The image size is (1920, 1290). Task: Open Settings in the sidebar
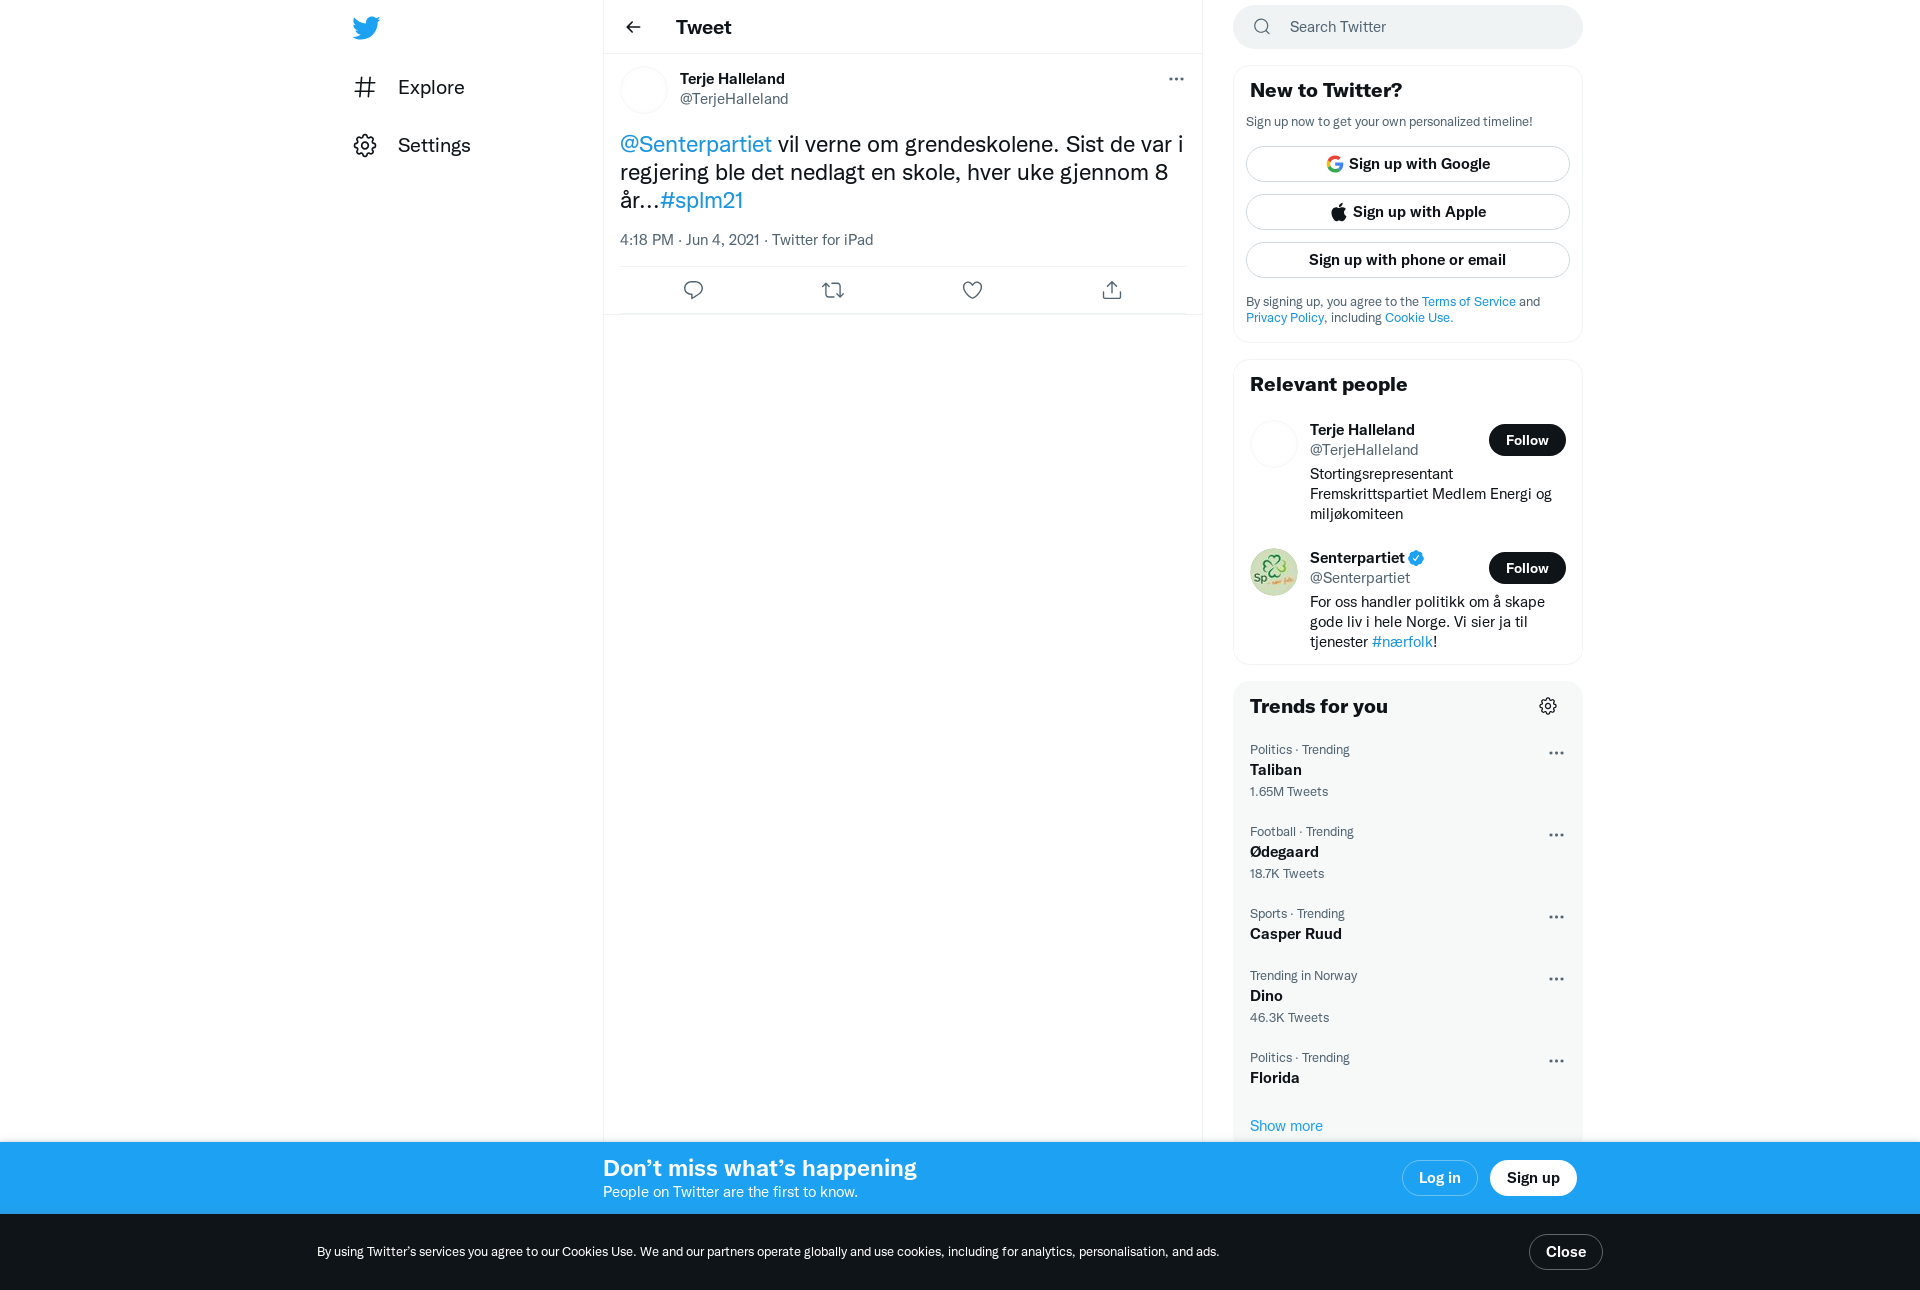(412, 145)
